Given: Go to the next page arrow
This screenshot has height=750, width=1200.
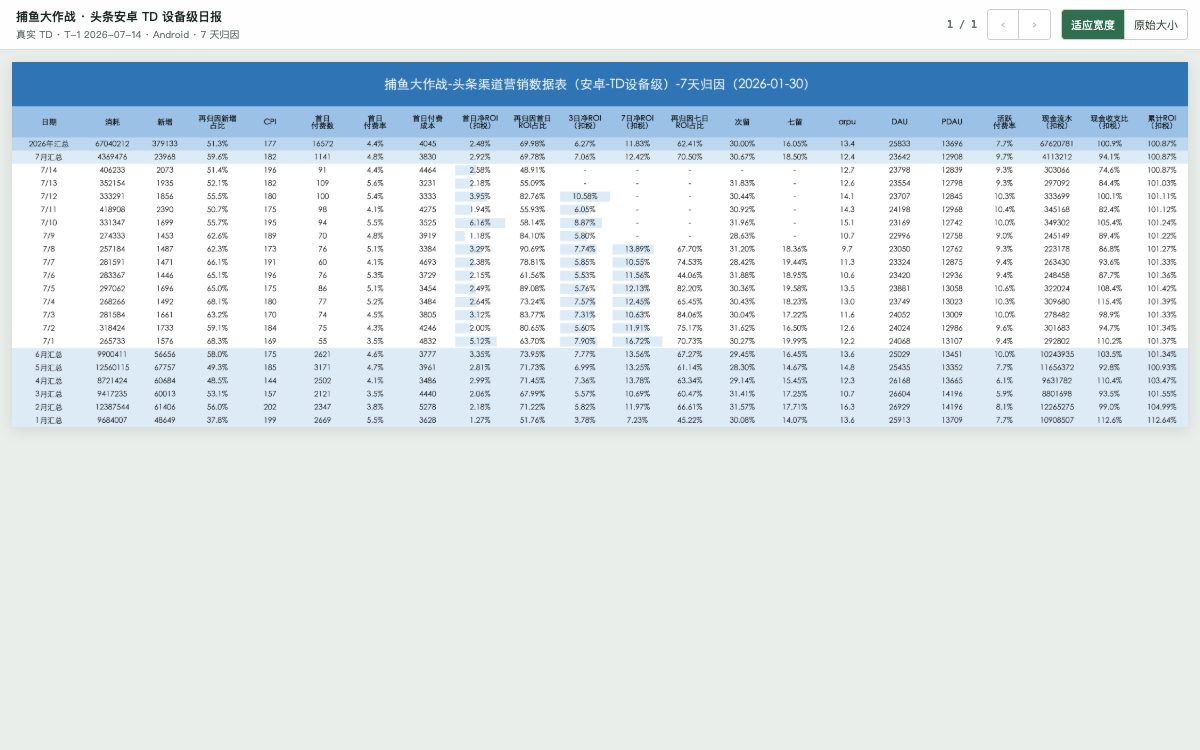Looking at the screenshot, I should point(1035,25).
